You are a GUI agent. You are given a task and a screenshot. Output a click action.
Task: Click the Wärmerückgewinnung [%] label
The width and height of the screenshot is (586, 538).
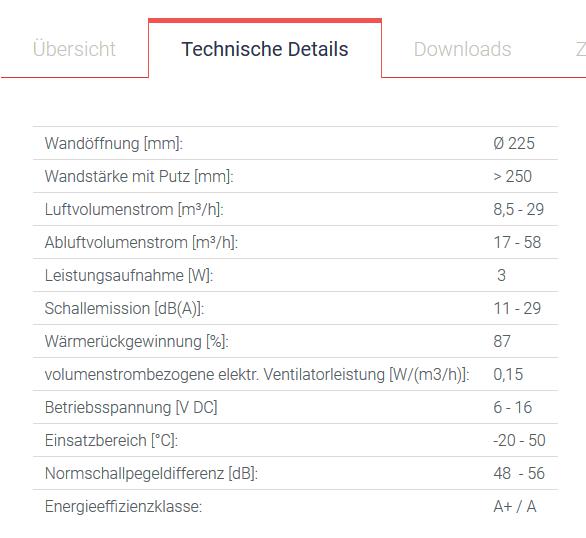pos(136,341)
